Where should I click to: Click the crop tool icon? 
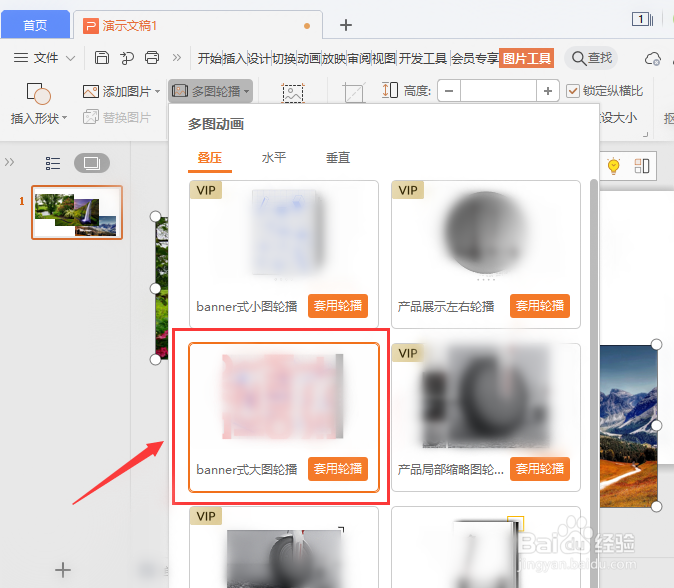coord(354,92)
